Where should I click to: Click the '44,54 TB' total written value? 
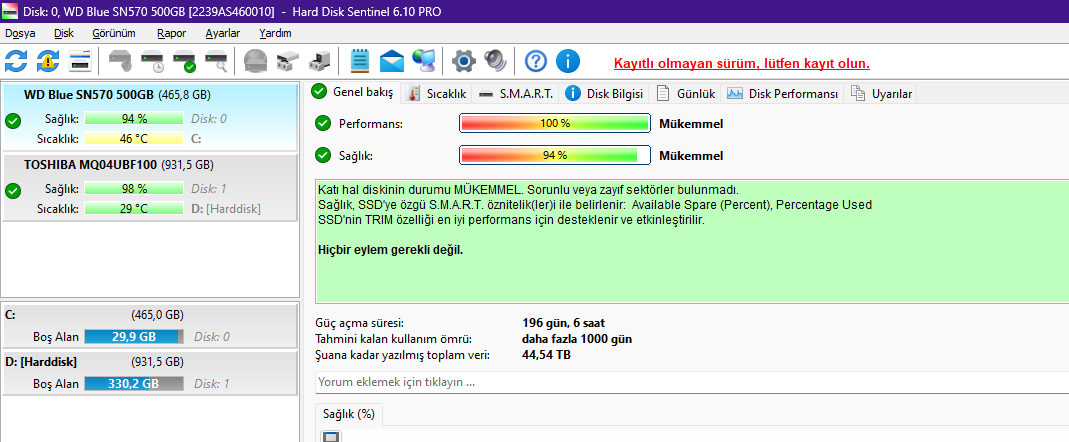[x=546, y=355]
